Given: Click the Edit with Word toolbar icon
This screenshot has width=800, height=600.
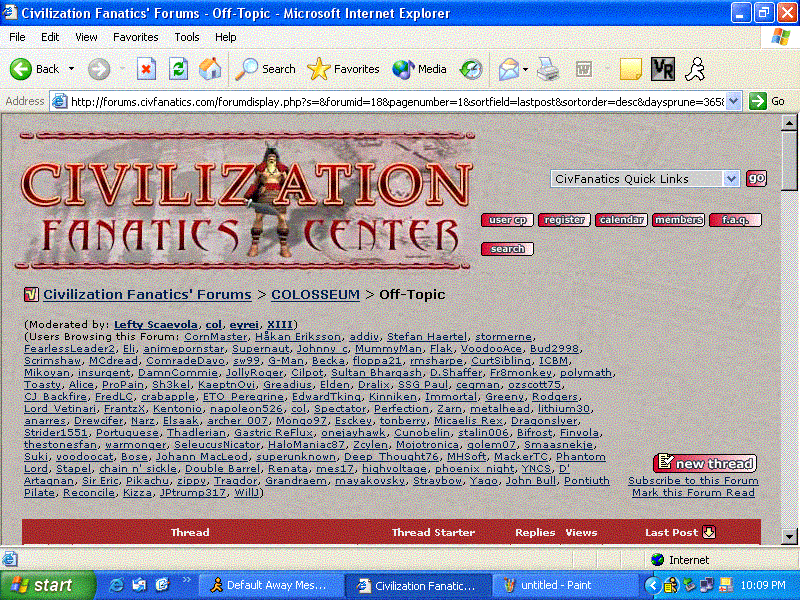Looking at the screenshot, I should (584, 69).
